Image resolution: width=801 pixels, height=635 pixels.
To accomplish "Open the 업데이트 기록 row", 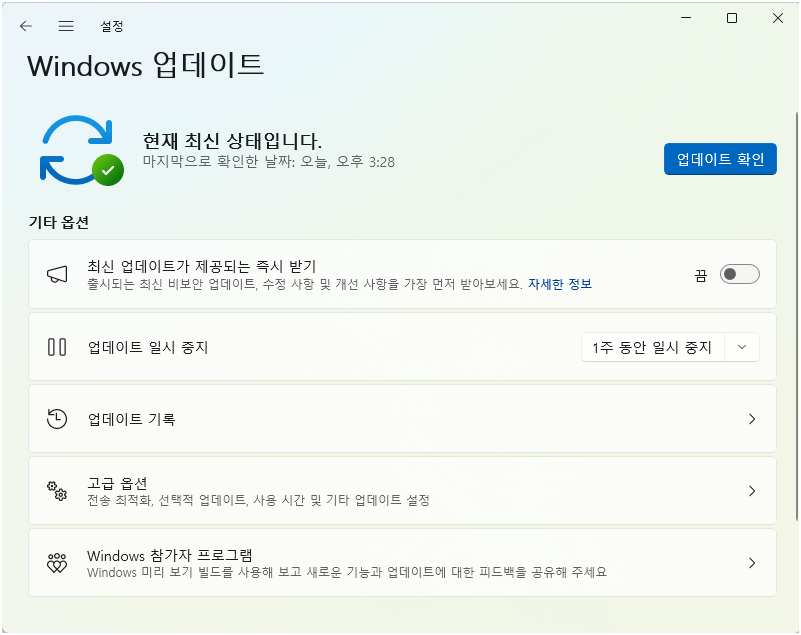I will coord(403,419).
